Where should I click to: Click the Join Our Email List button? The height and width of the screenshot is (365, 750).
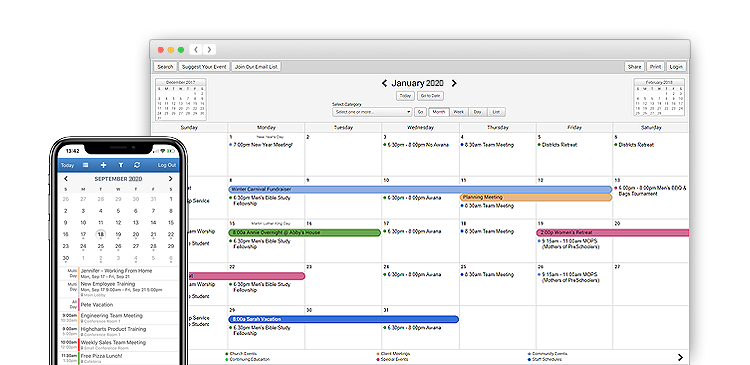click(257, 66)
